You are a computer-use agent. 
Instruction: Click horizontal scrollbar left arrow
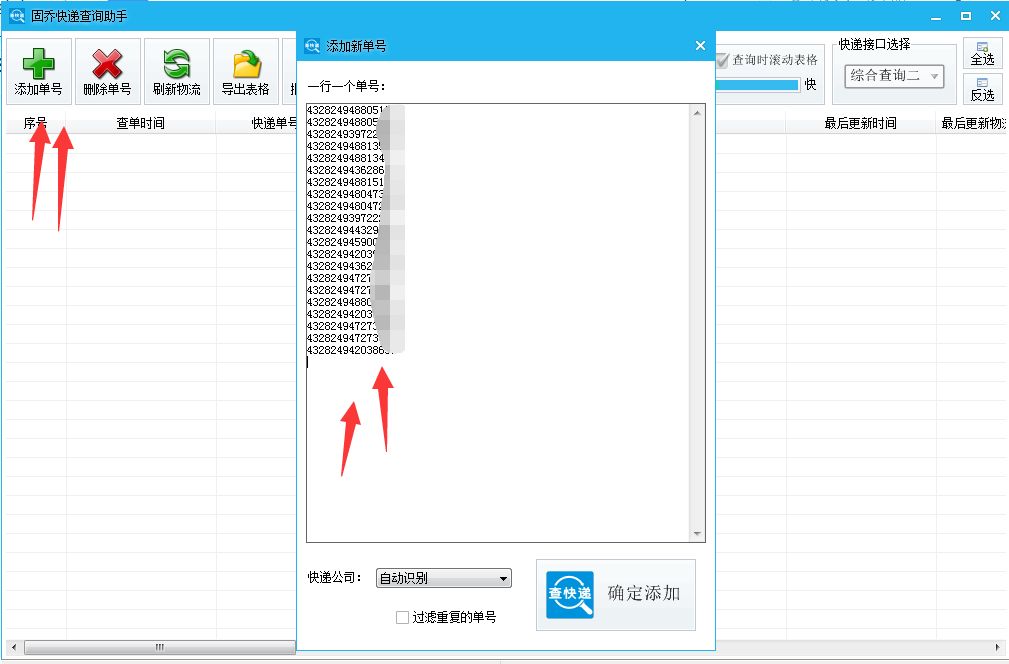pyautogui.click(x=14, y=647)
